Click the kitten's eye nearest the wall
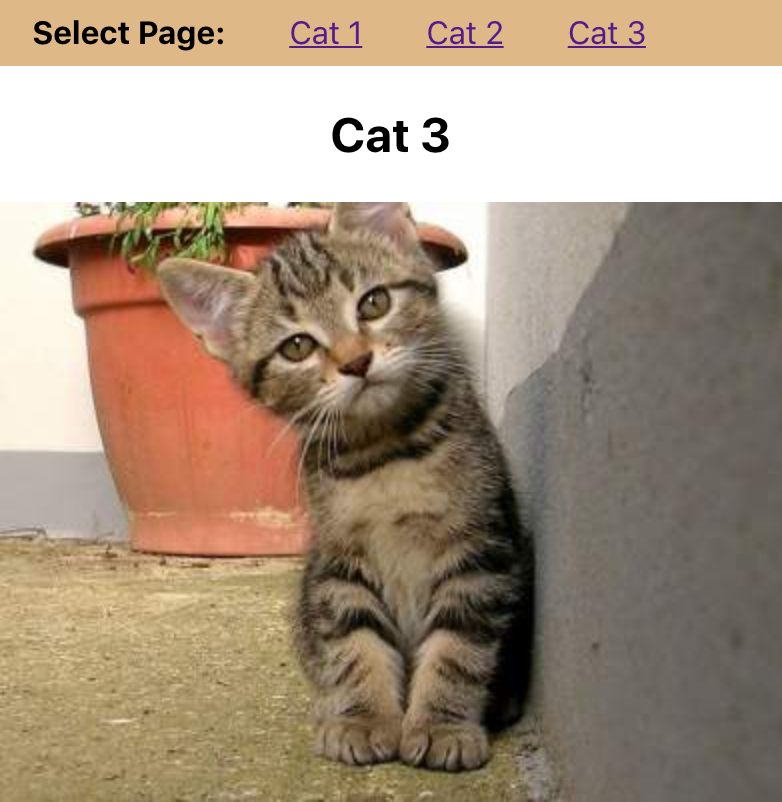Screen dimensions: 782x802 tap(374, 303)
